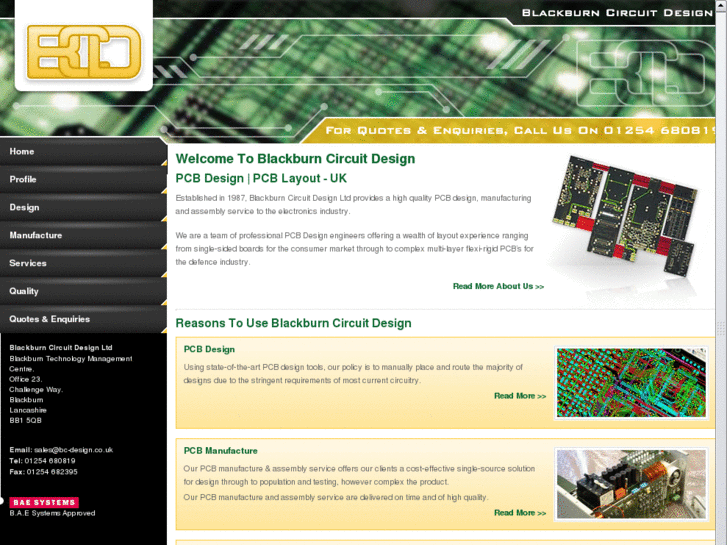Email sales@bc-design.co.uk link
The height and width of the screenshot is (545, 727).
(x=73, y=450)
